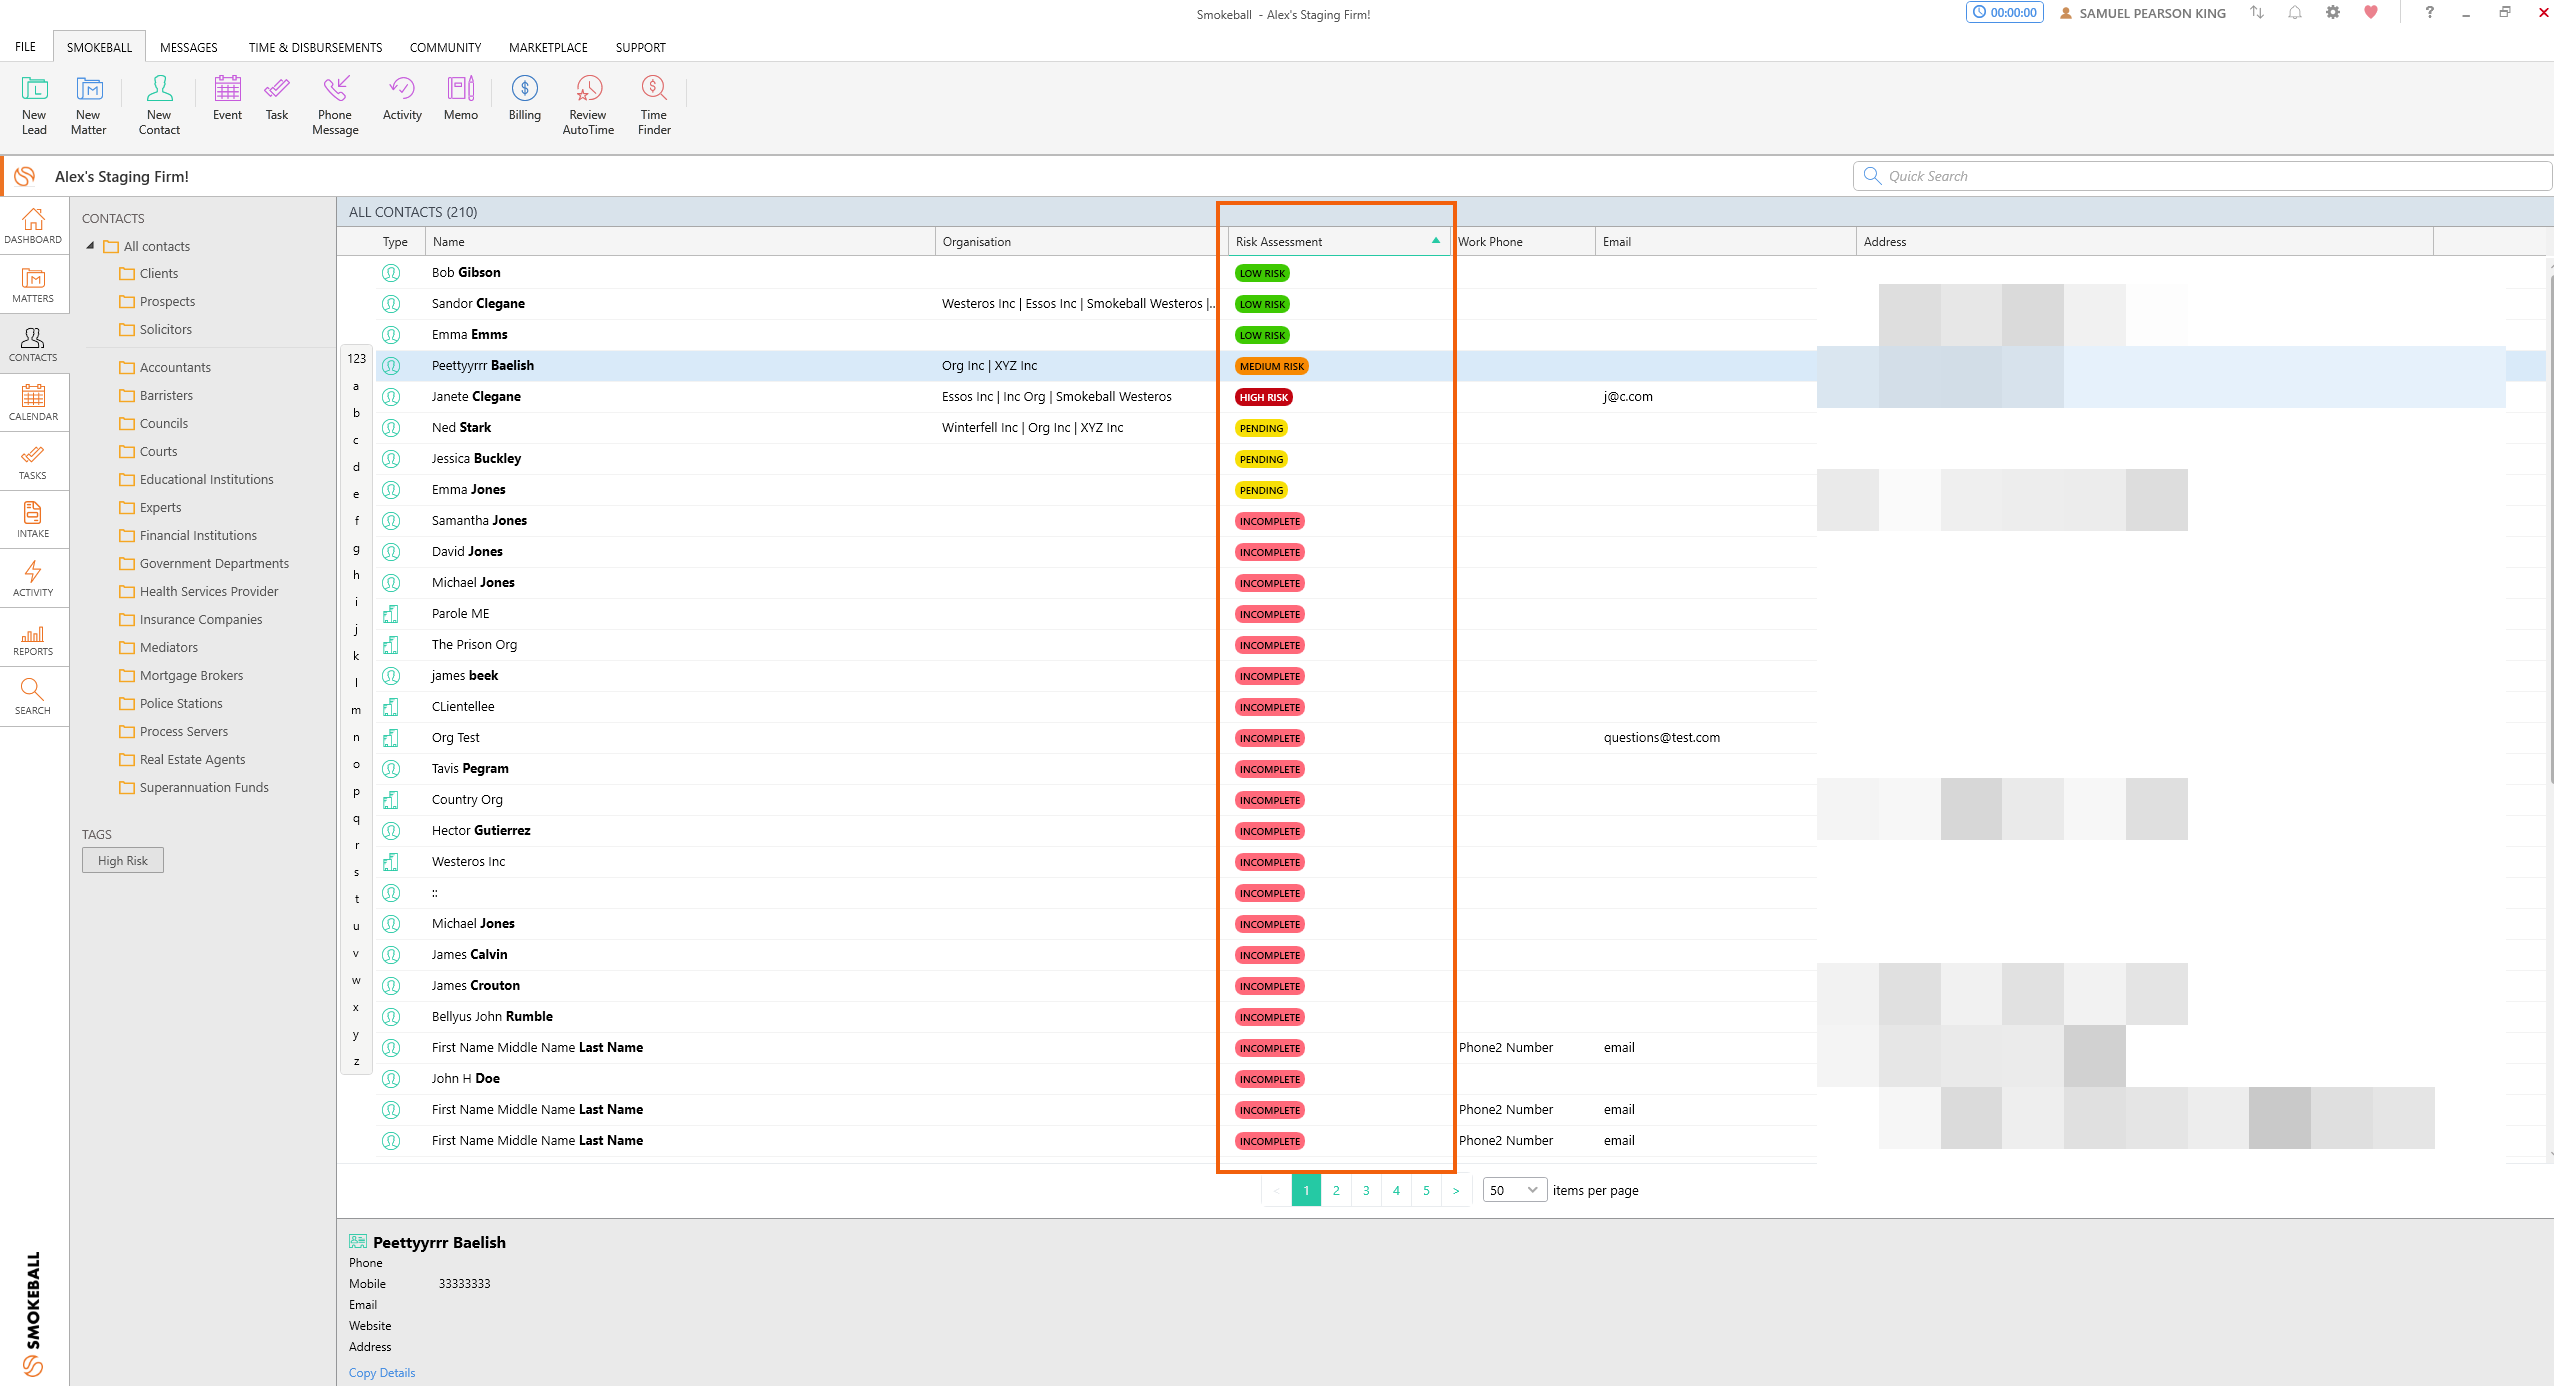
Task: Click the Copy Details link
Action: (381, 1372)
